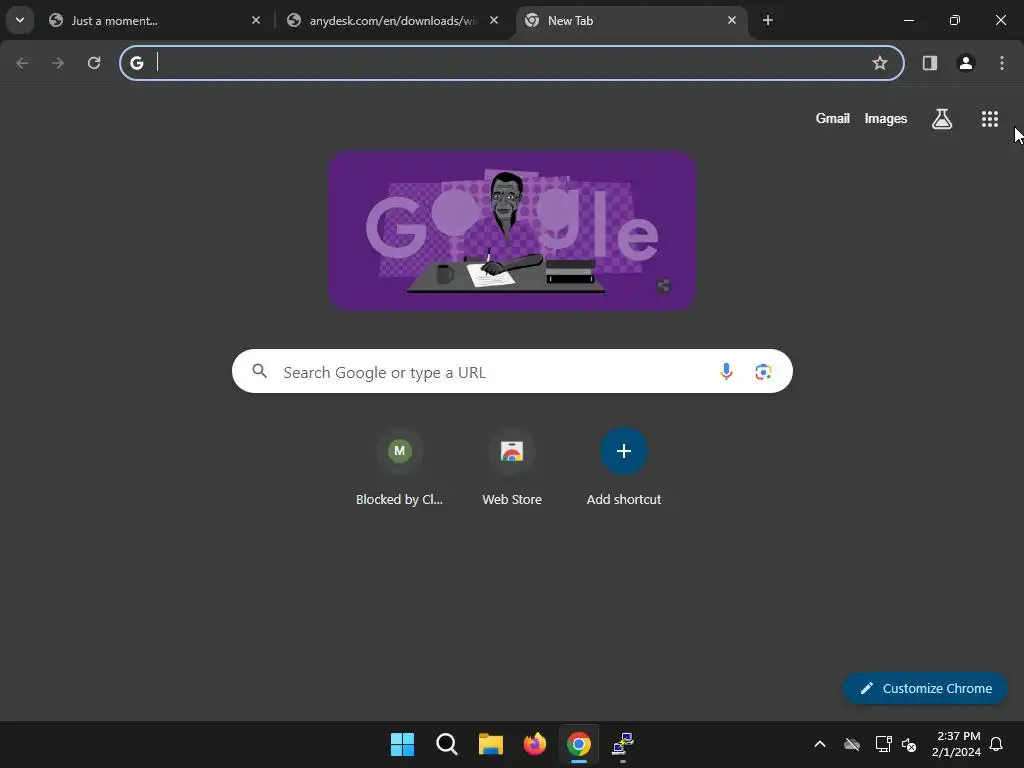Open the Web Store shortcut

pos(512,468)
